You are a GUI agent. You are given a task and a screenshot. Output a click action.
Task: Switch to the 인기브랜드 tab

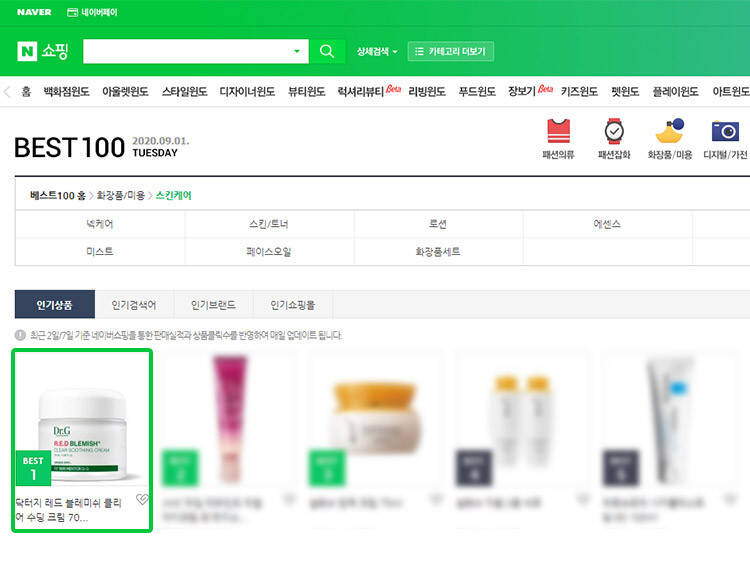[x=213, y=304]
